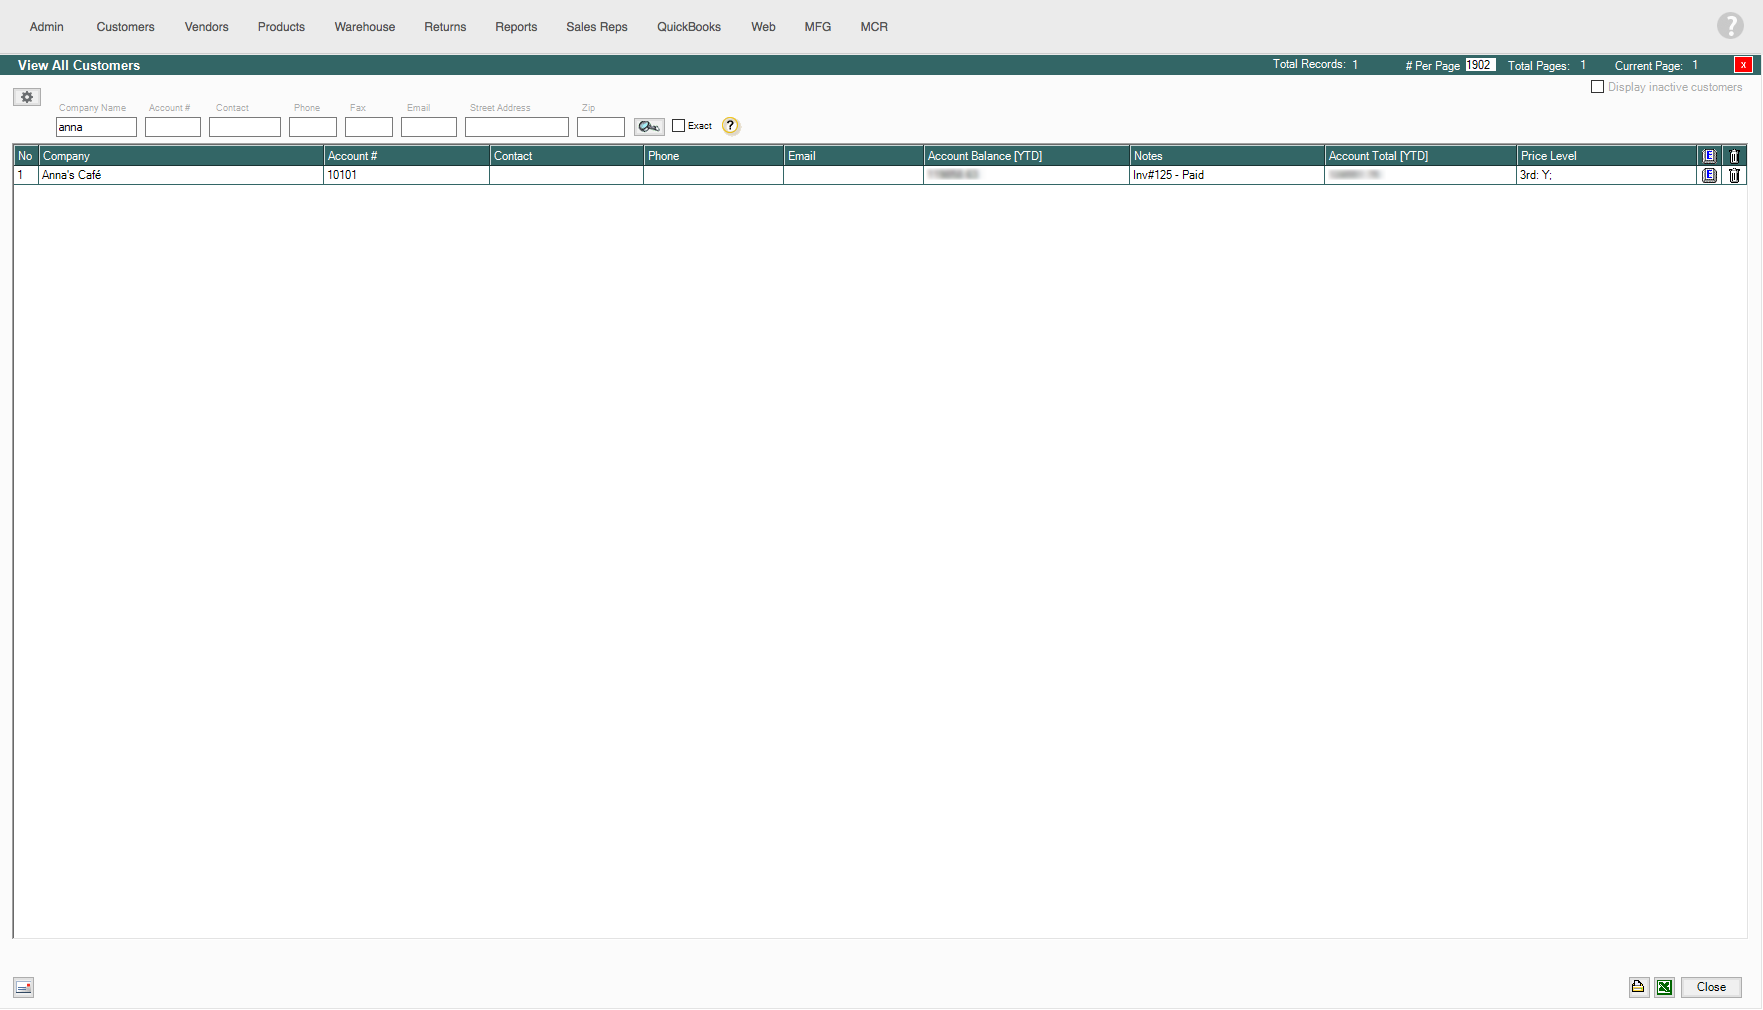Open the Customers menu
1763x1010 pixels.
tap(125, 27)
